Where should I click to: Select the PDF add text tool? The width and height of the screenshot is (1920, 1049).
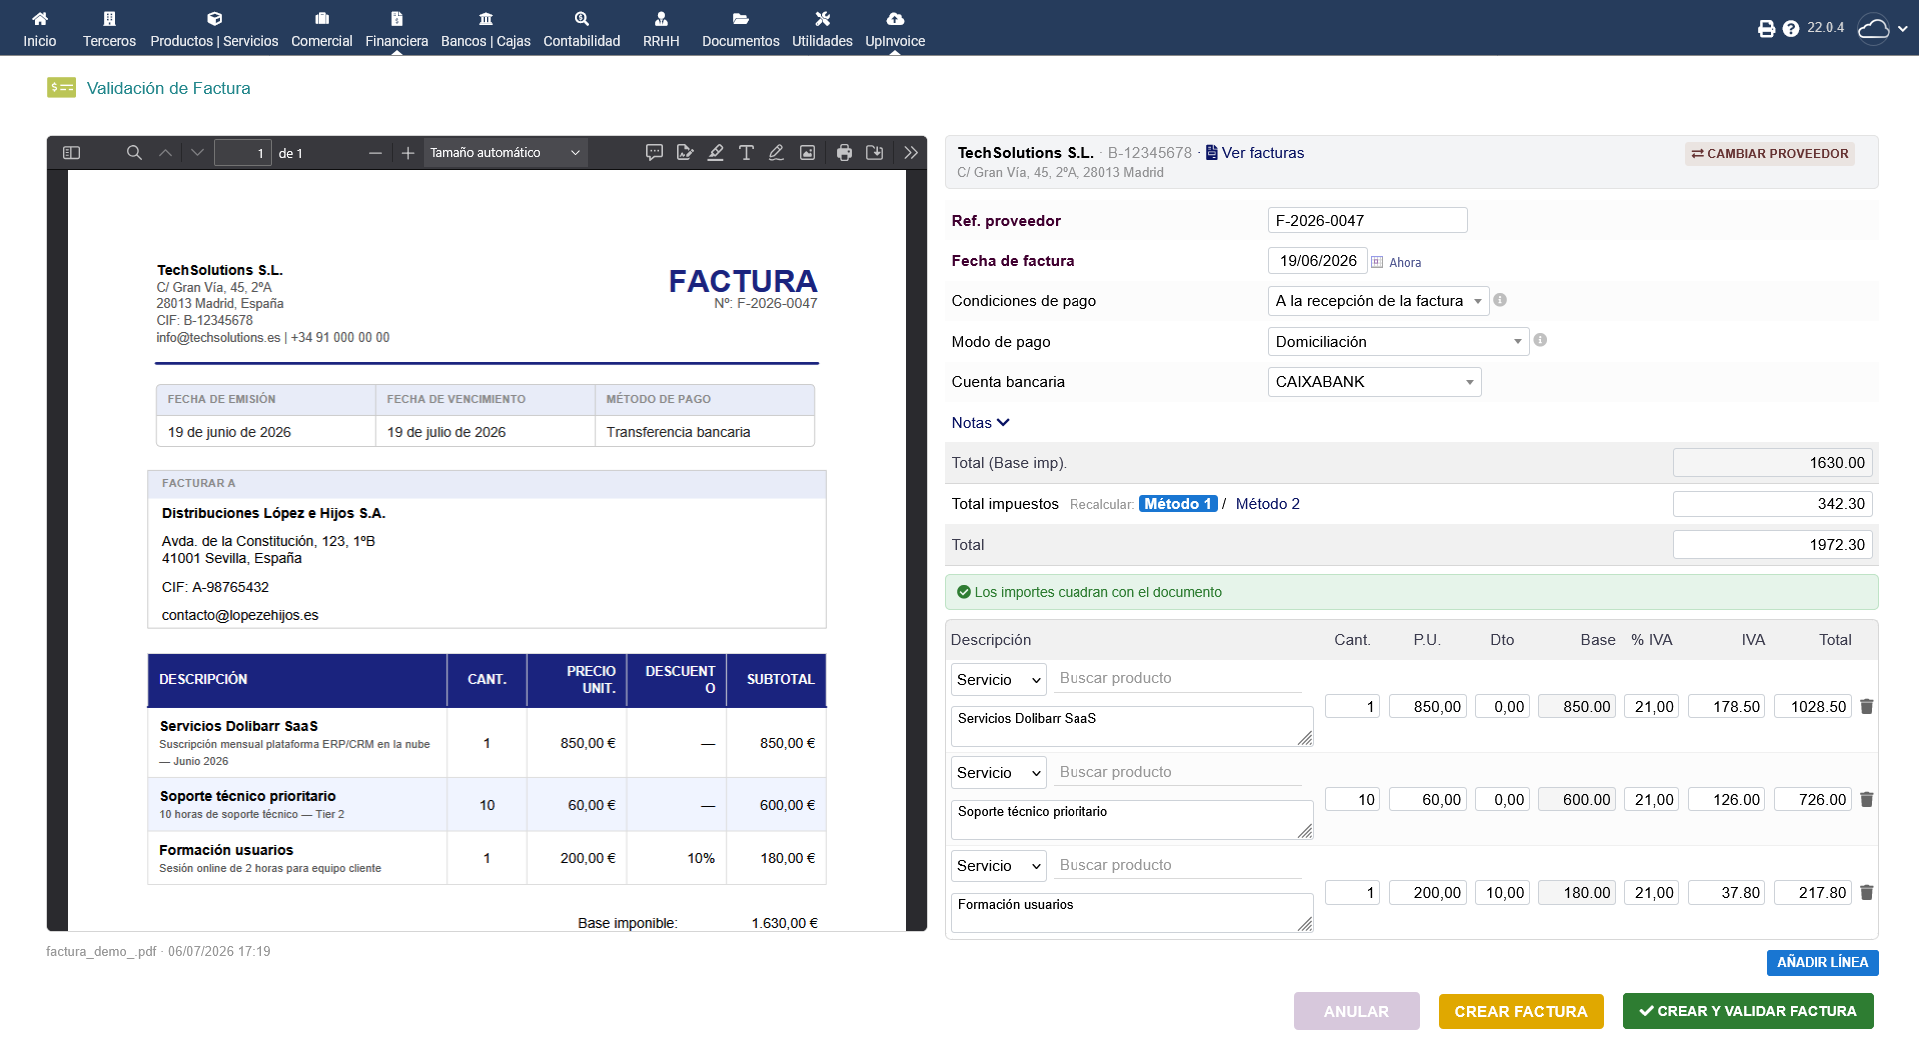coord(746,153)
